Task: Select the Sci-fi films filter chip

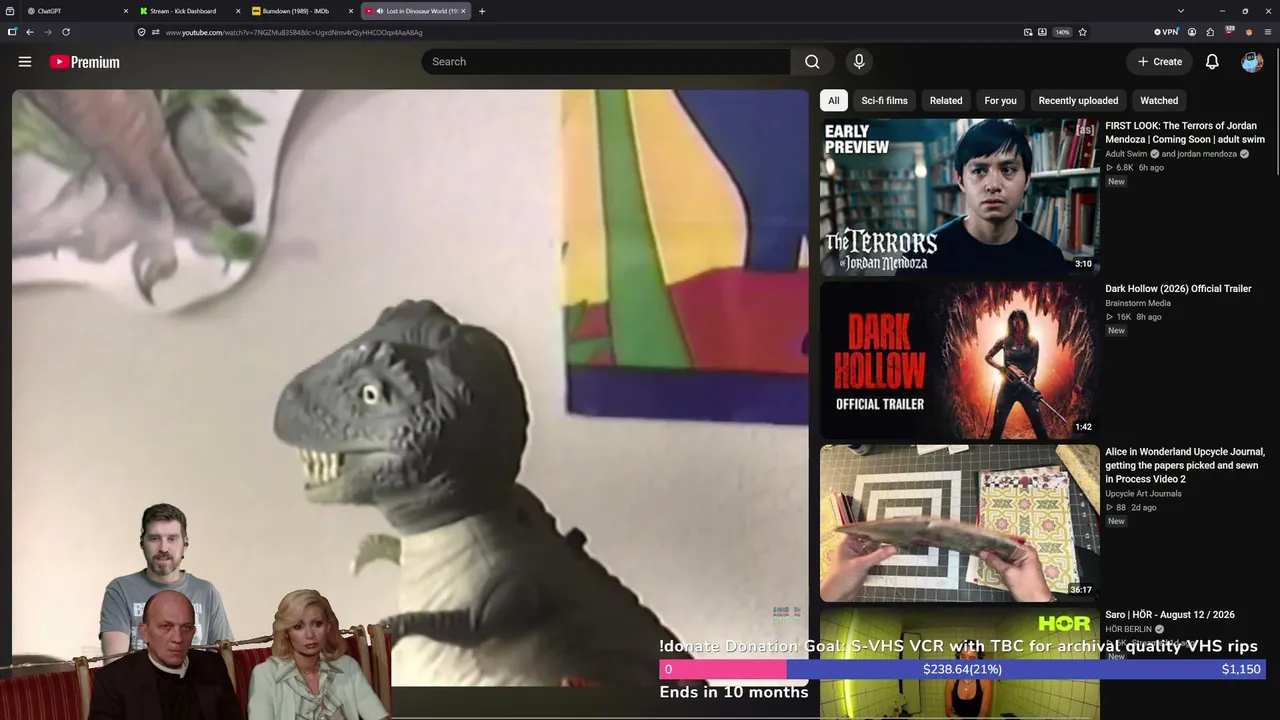Action: click(x=885, y=100)
